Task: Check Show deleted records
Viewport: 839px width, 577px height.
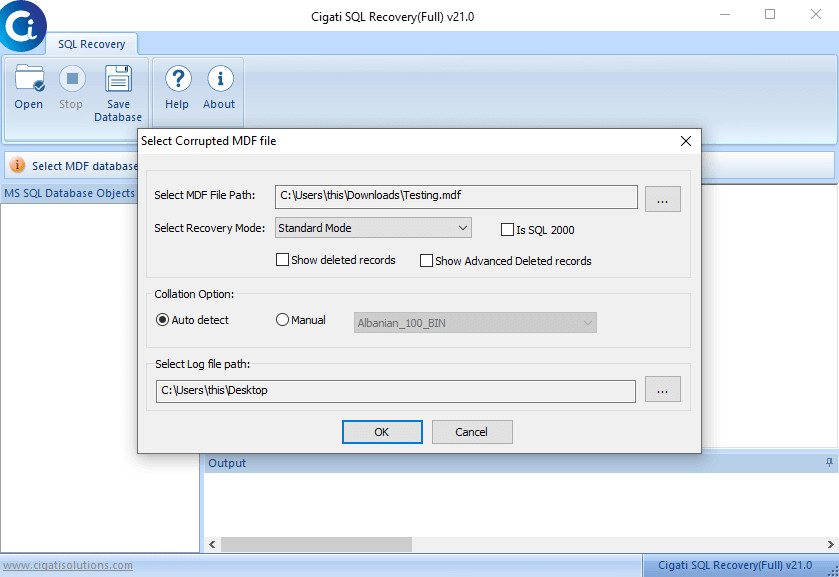Action: (x=282, y=260)
